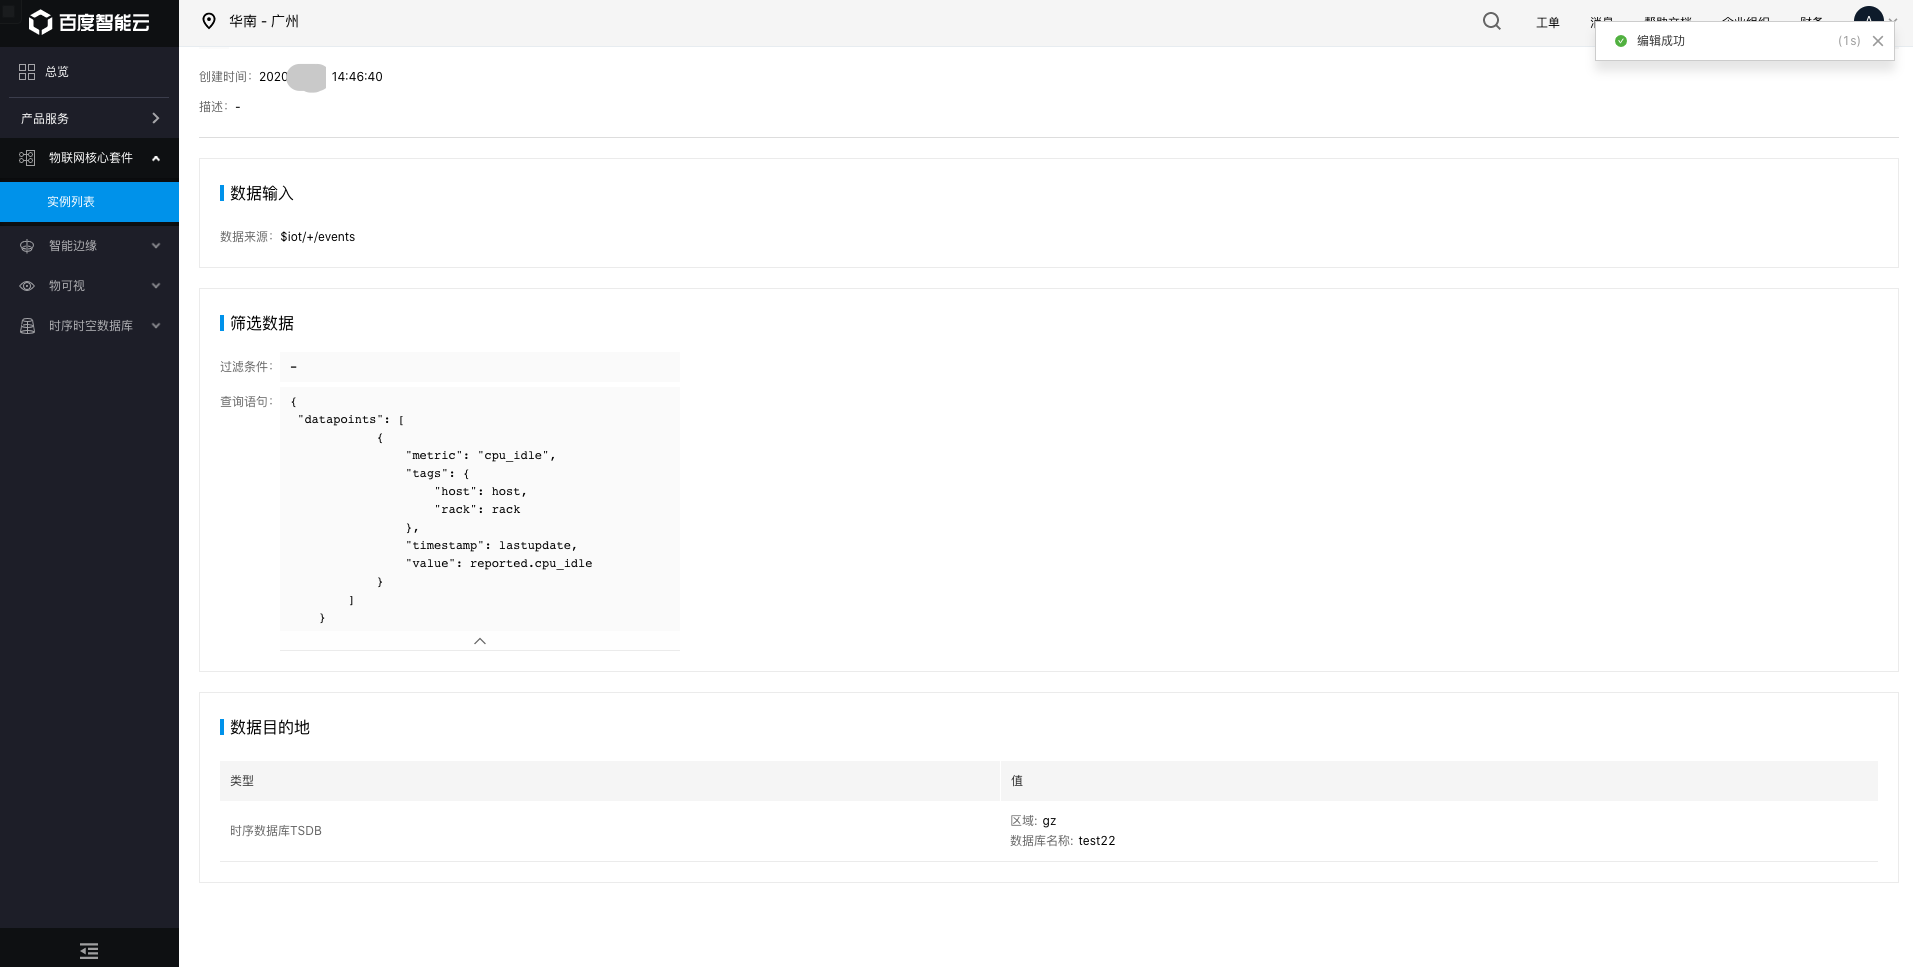The image size is (1913, 967).
Task: Open the search magnifier icon
Action: pyautogui.click(x=1491, y=21)
